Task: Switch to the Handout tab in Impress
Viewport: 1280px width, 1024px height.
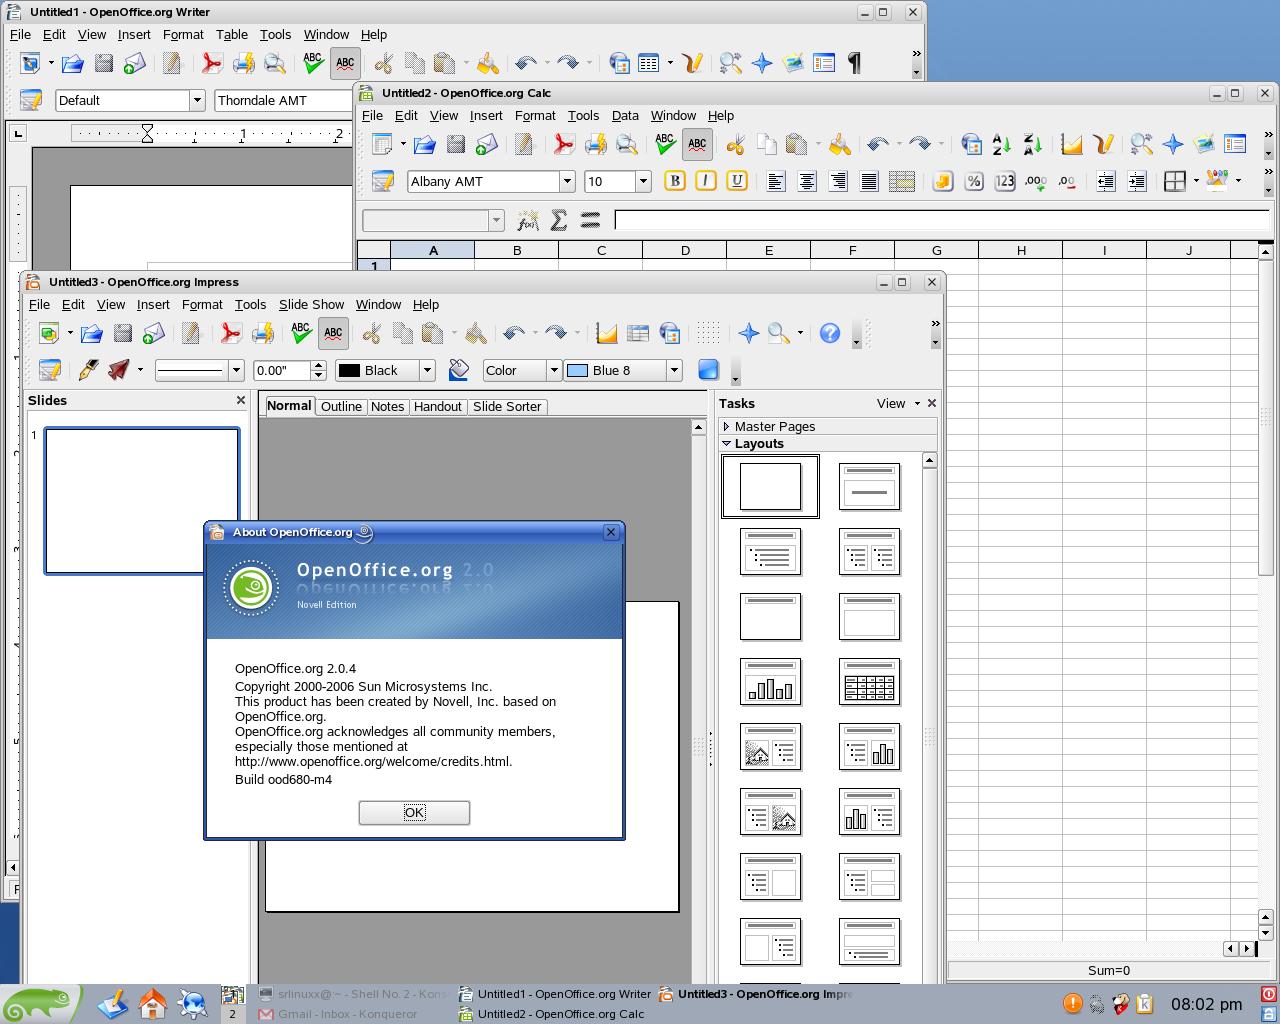Action: tap(438, 406)
